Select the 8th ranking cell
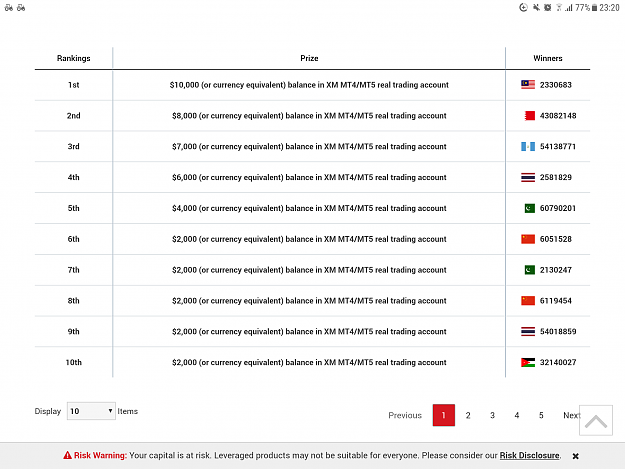Image resolution: width=625 pixels, height=469 pixels. pos(73,300)
